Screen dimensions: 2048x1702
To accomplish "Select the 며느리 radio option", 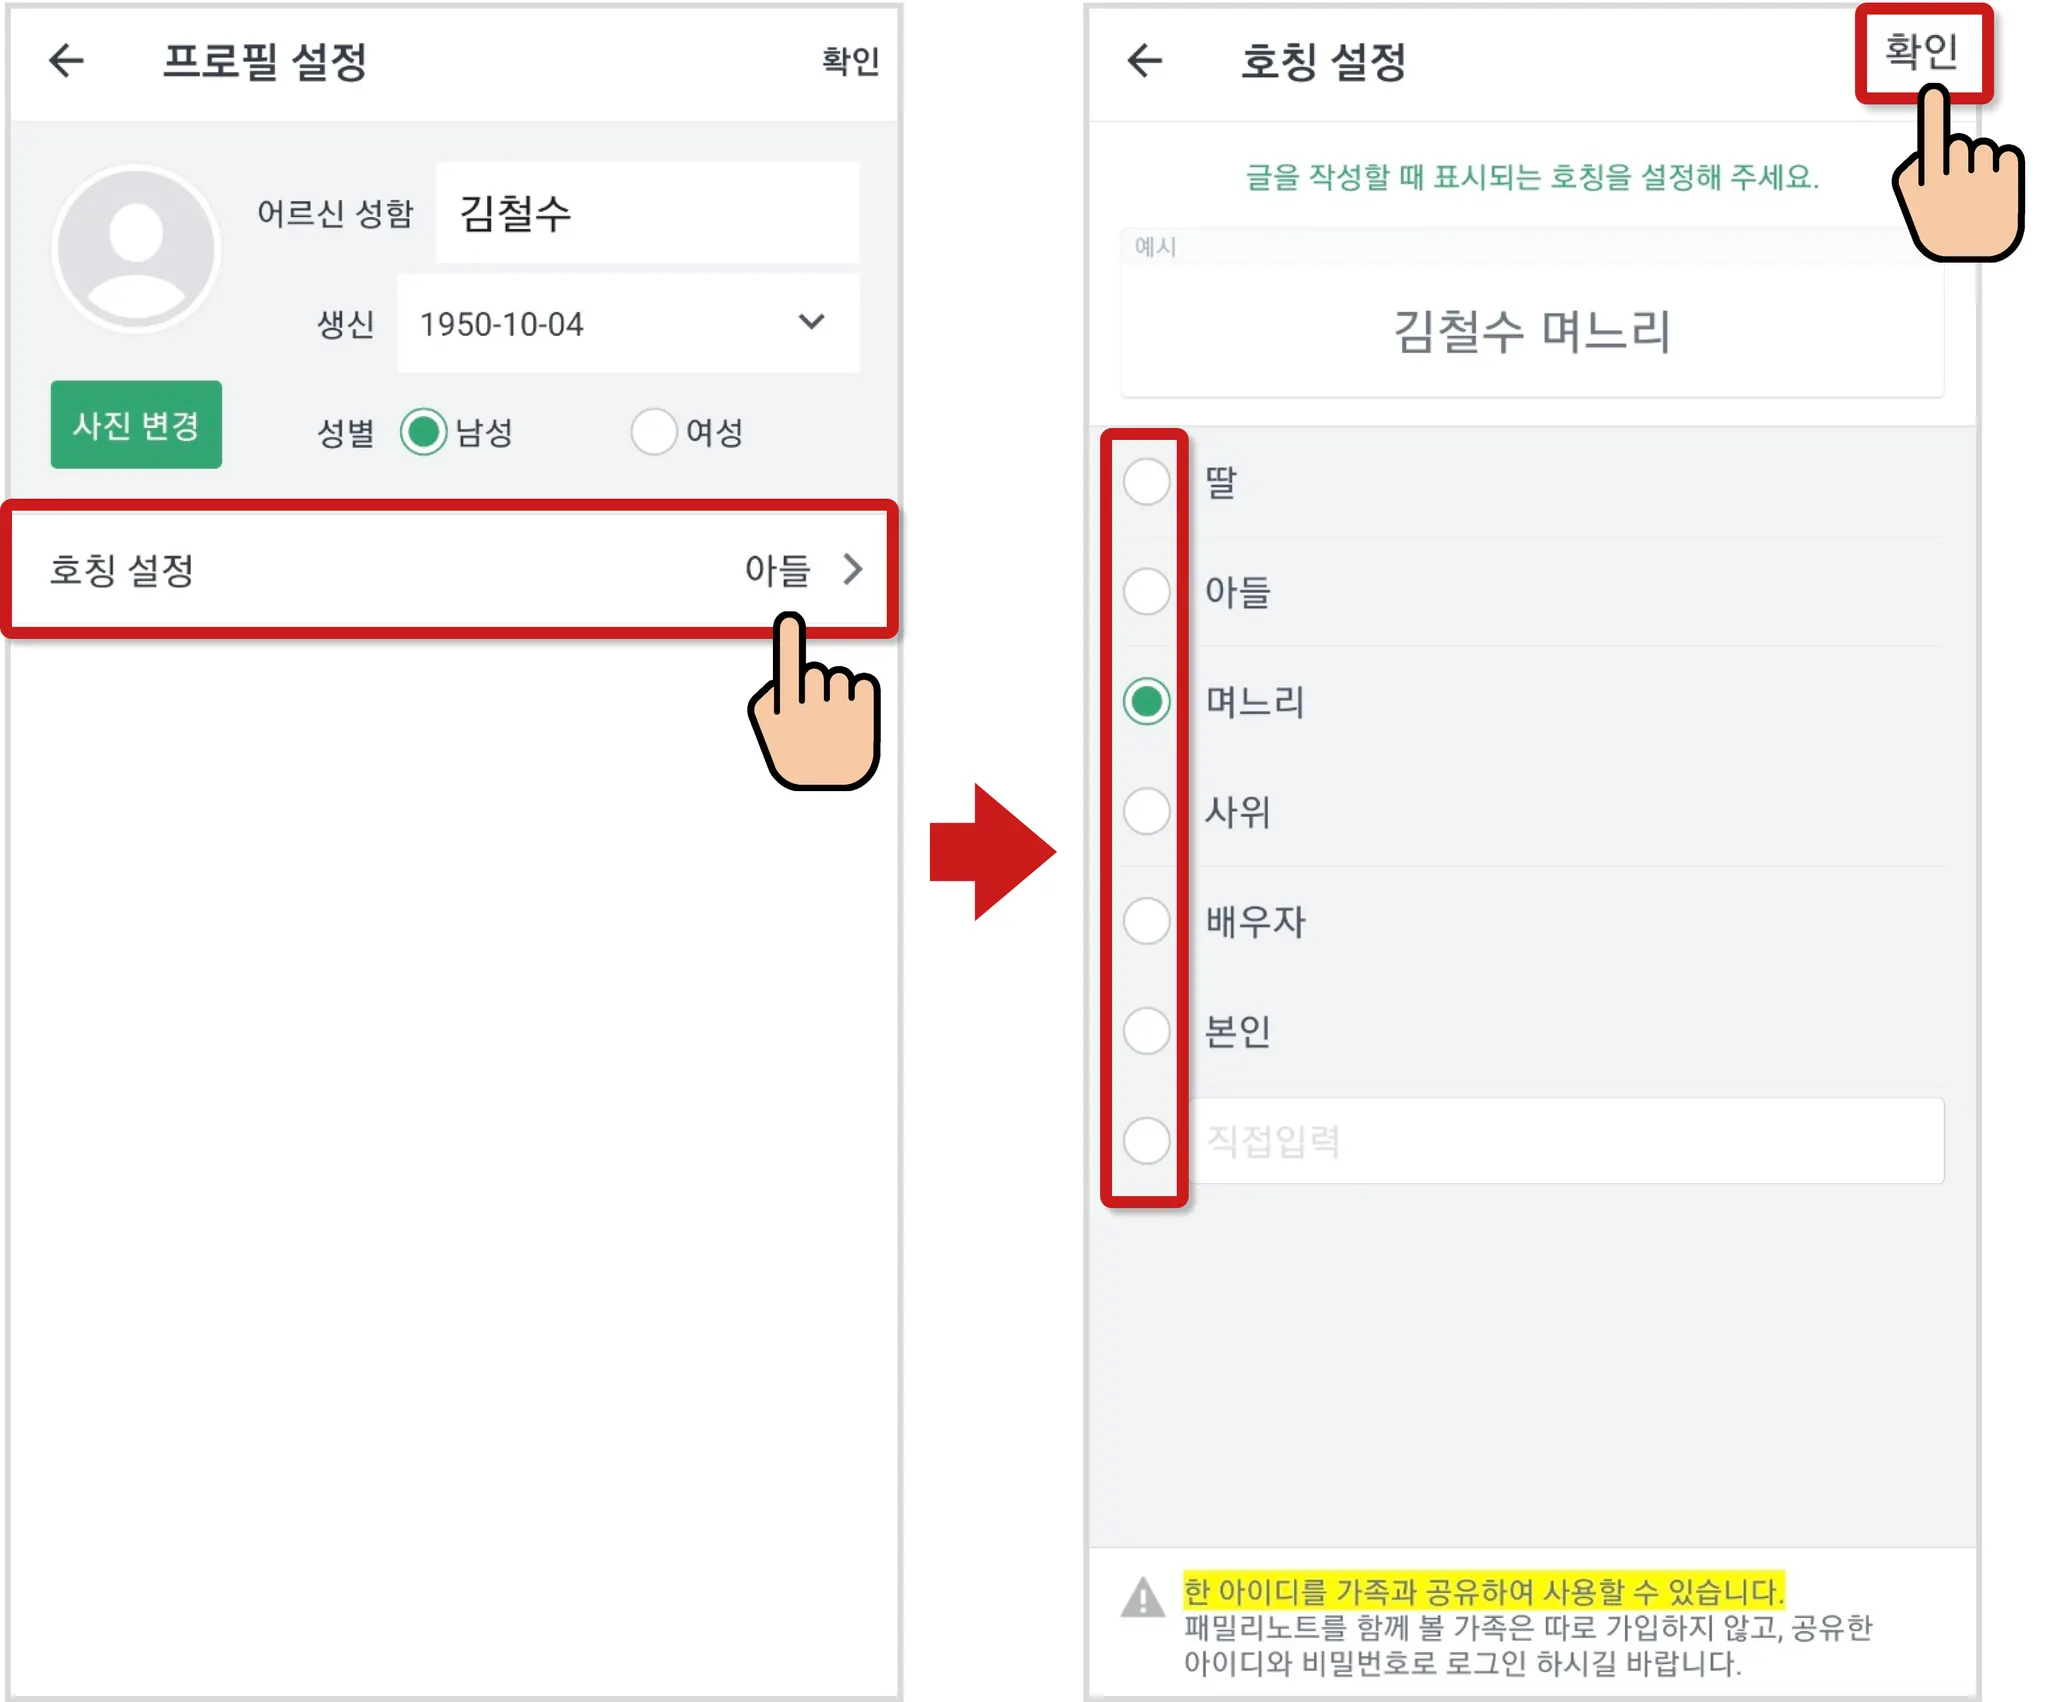I will (1146, 701).
